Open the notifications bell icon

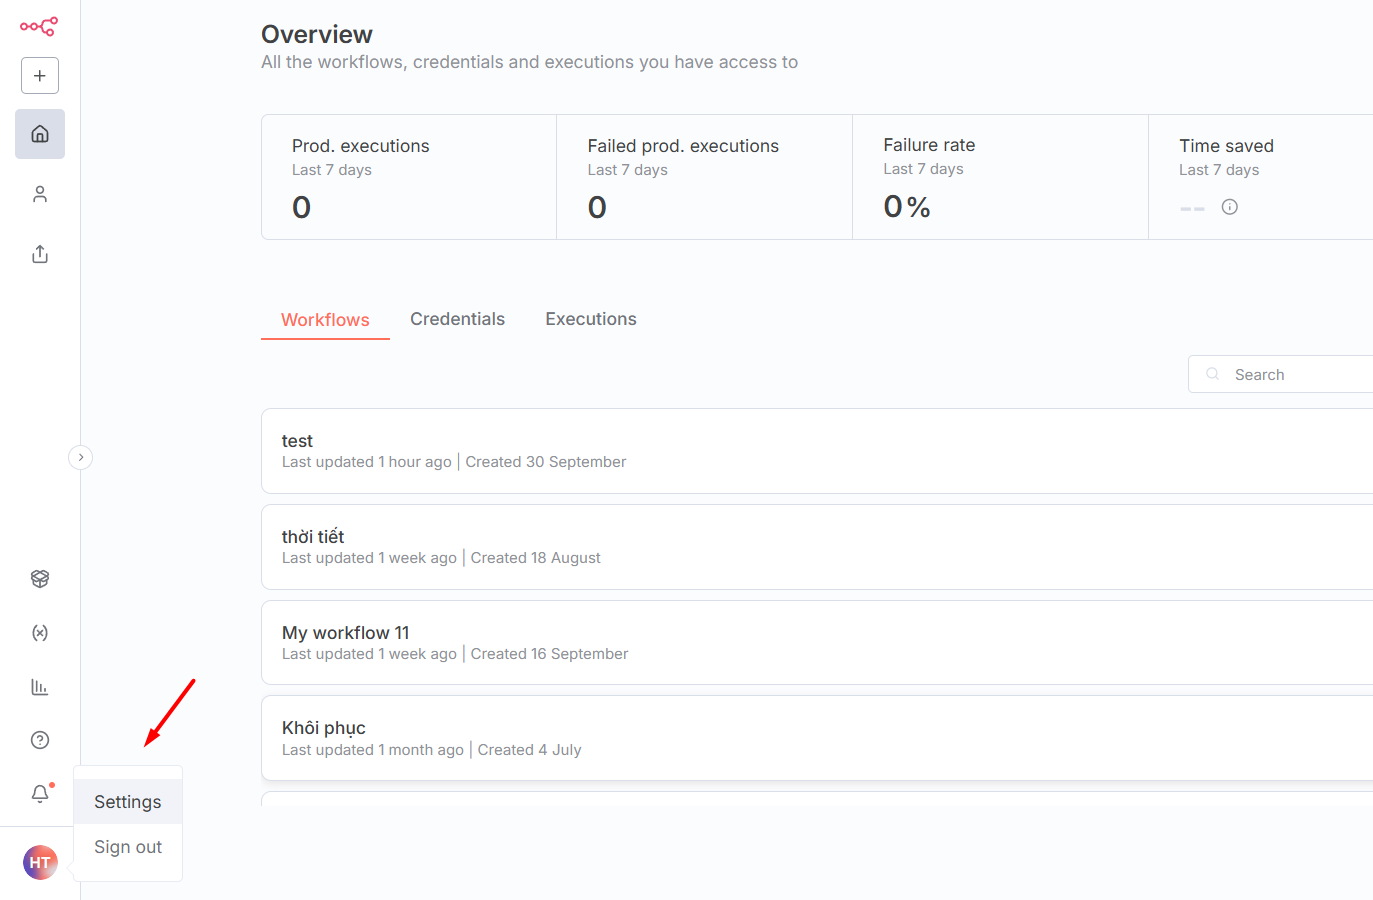[x=40, y=794]
